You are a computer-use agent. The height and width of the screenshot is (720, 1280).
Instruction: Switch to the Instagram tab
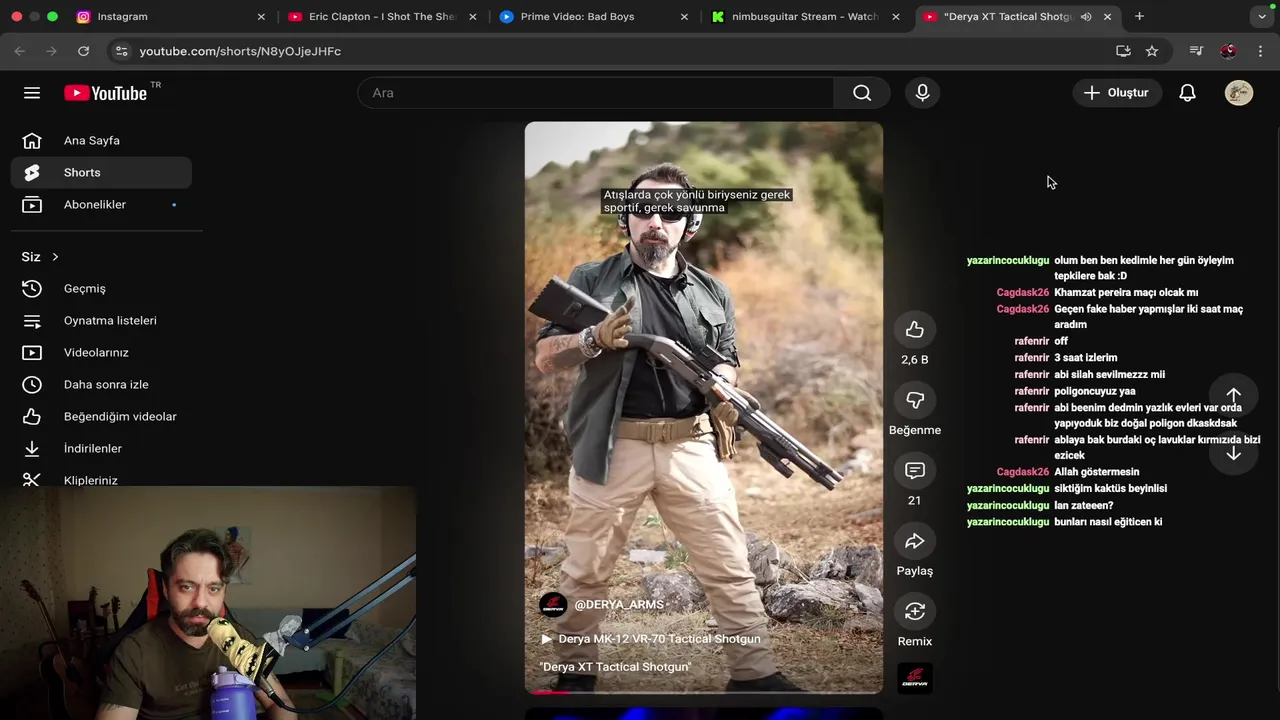coord(171,17)
